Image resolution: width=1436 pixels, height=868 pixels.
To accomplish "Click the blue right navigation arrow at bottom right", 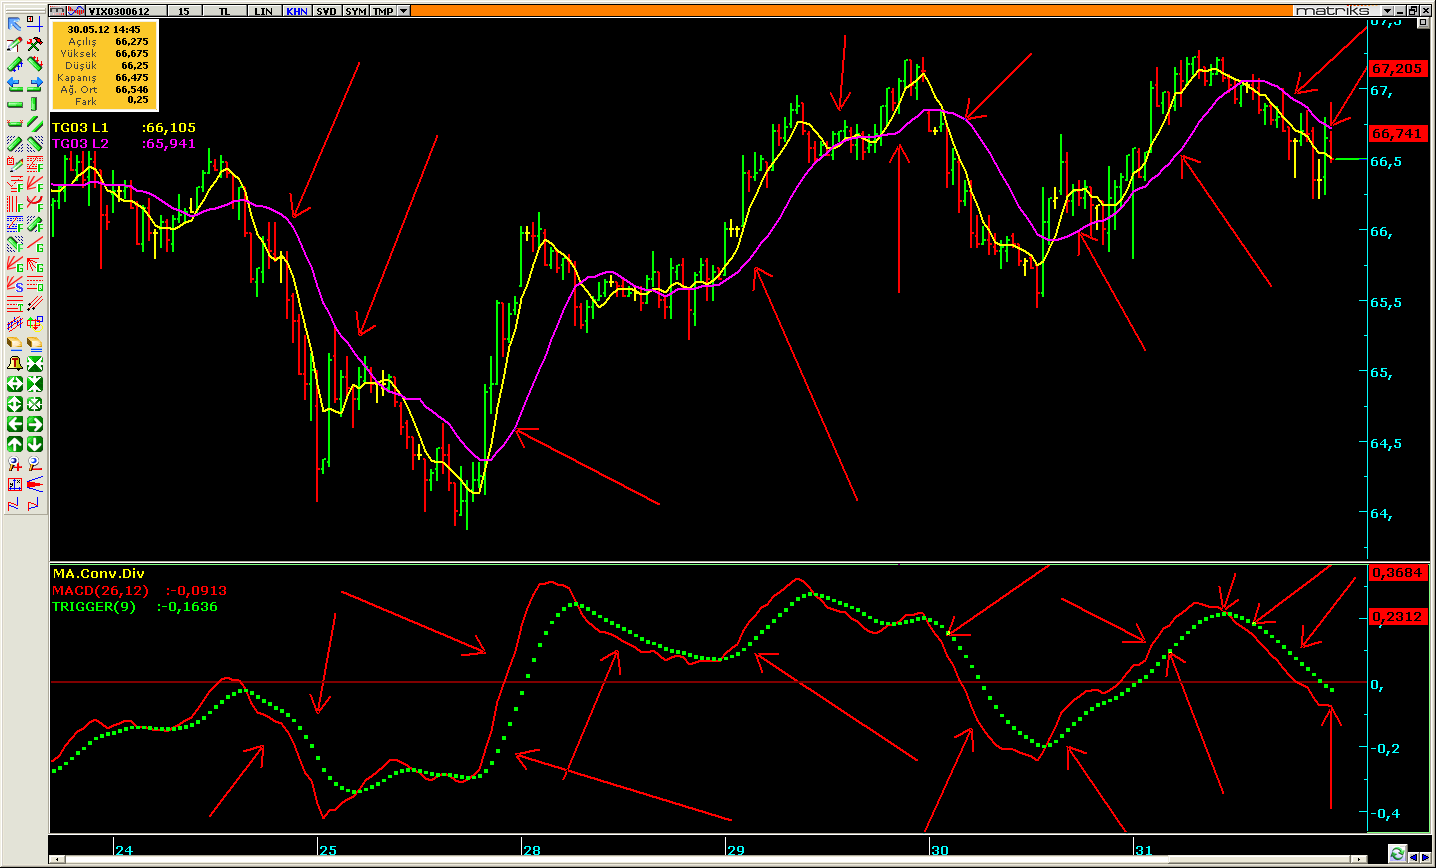I will point(1426,857).
